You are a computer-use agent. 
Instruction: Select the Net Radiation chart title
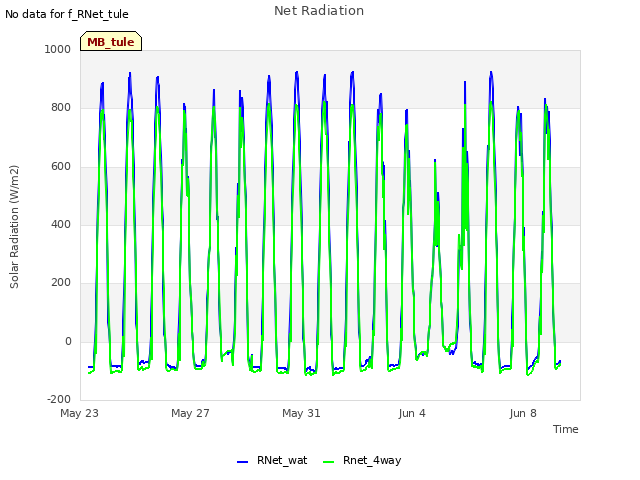[319, 11]
